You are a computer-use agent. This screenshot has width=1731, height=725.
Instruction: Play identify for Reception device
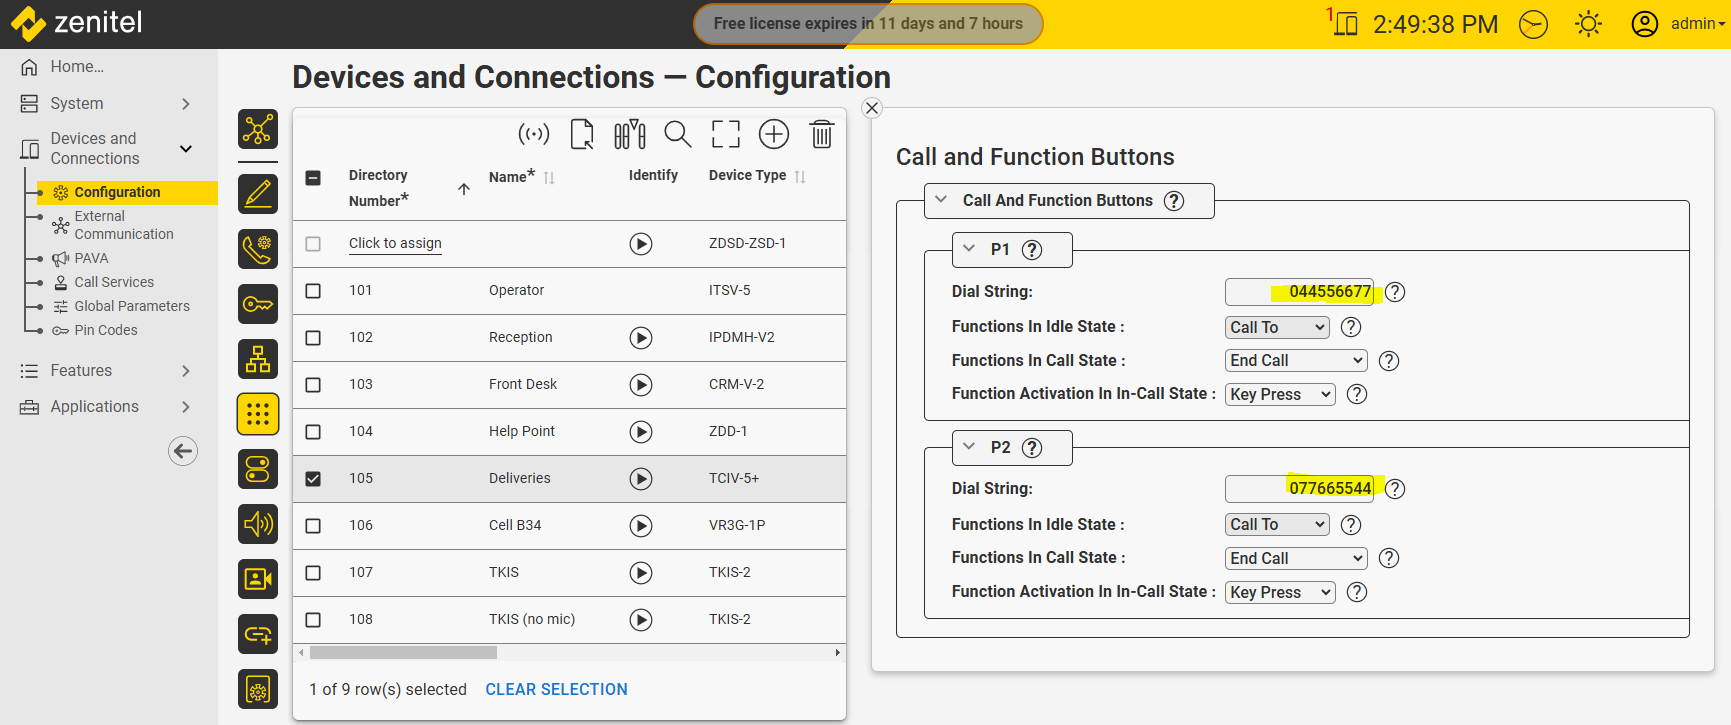coord(641,338)
